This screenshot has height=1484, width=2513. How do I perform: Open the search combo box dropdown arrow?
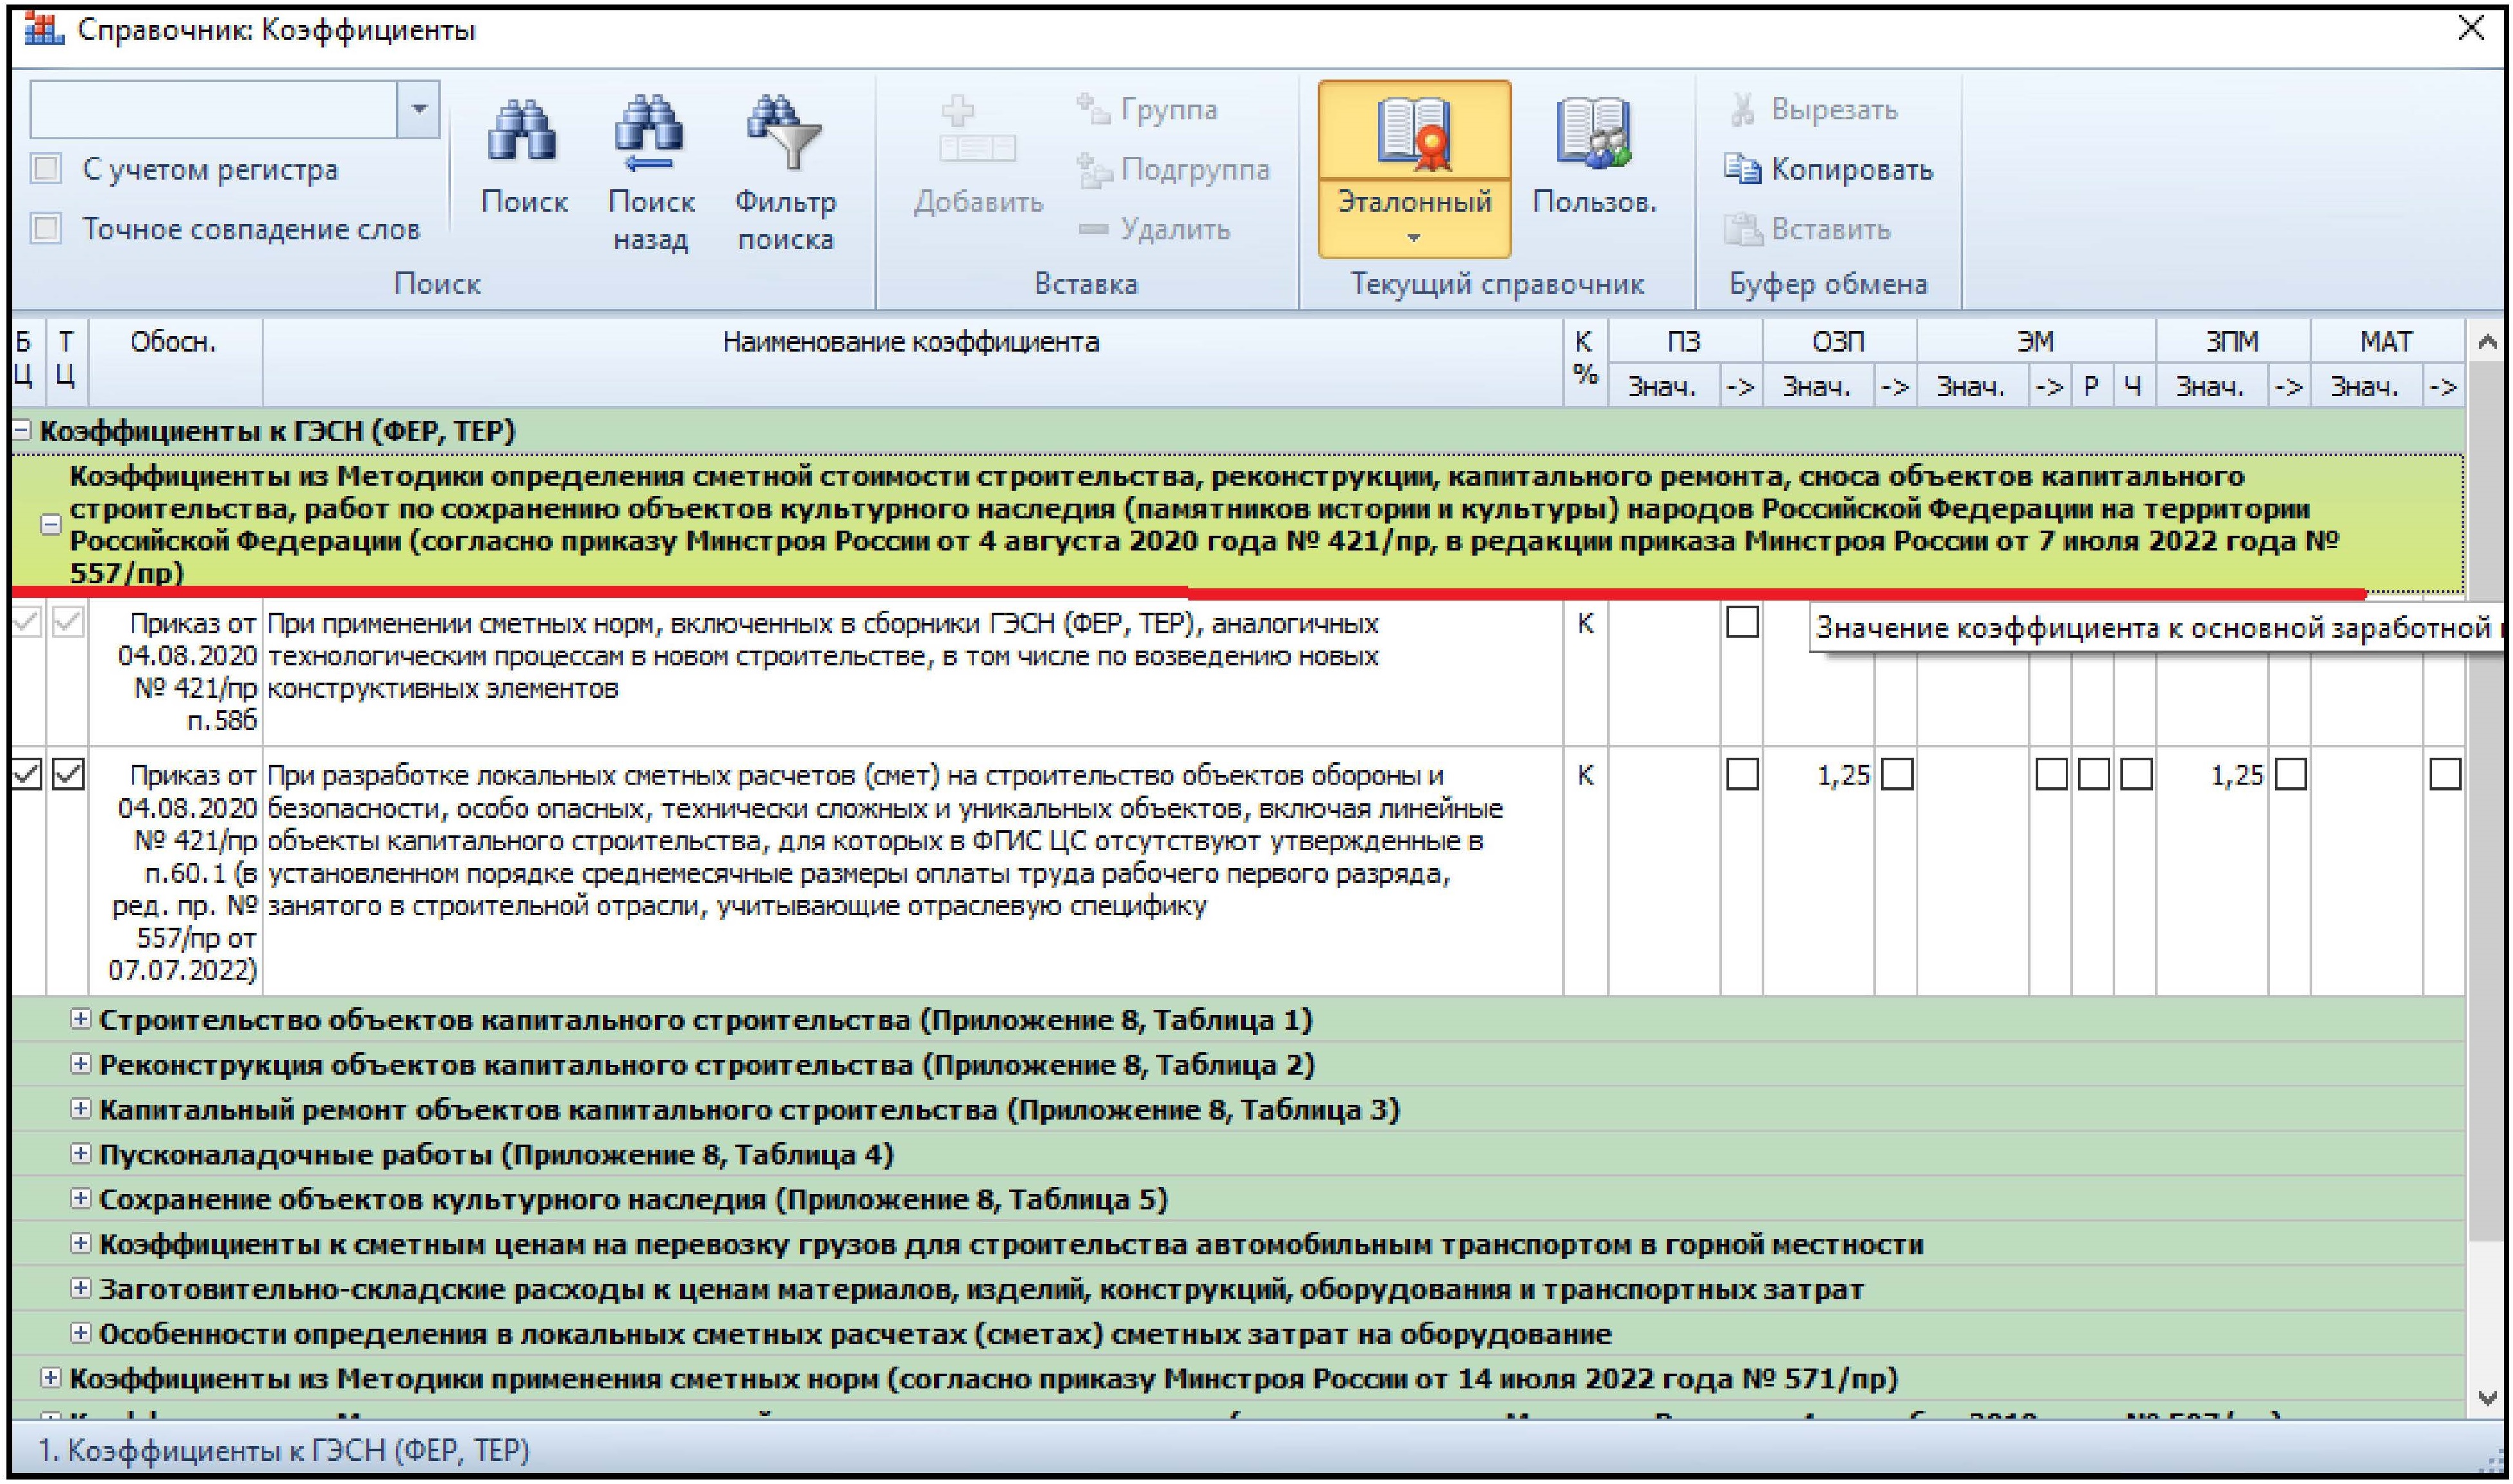point(419,109)
